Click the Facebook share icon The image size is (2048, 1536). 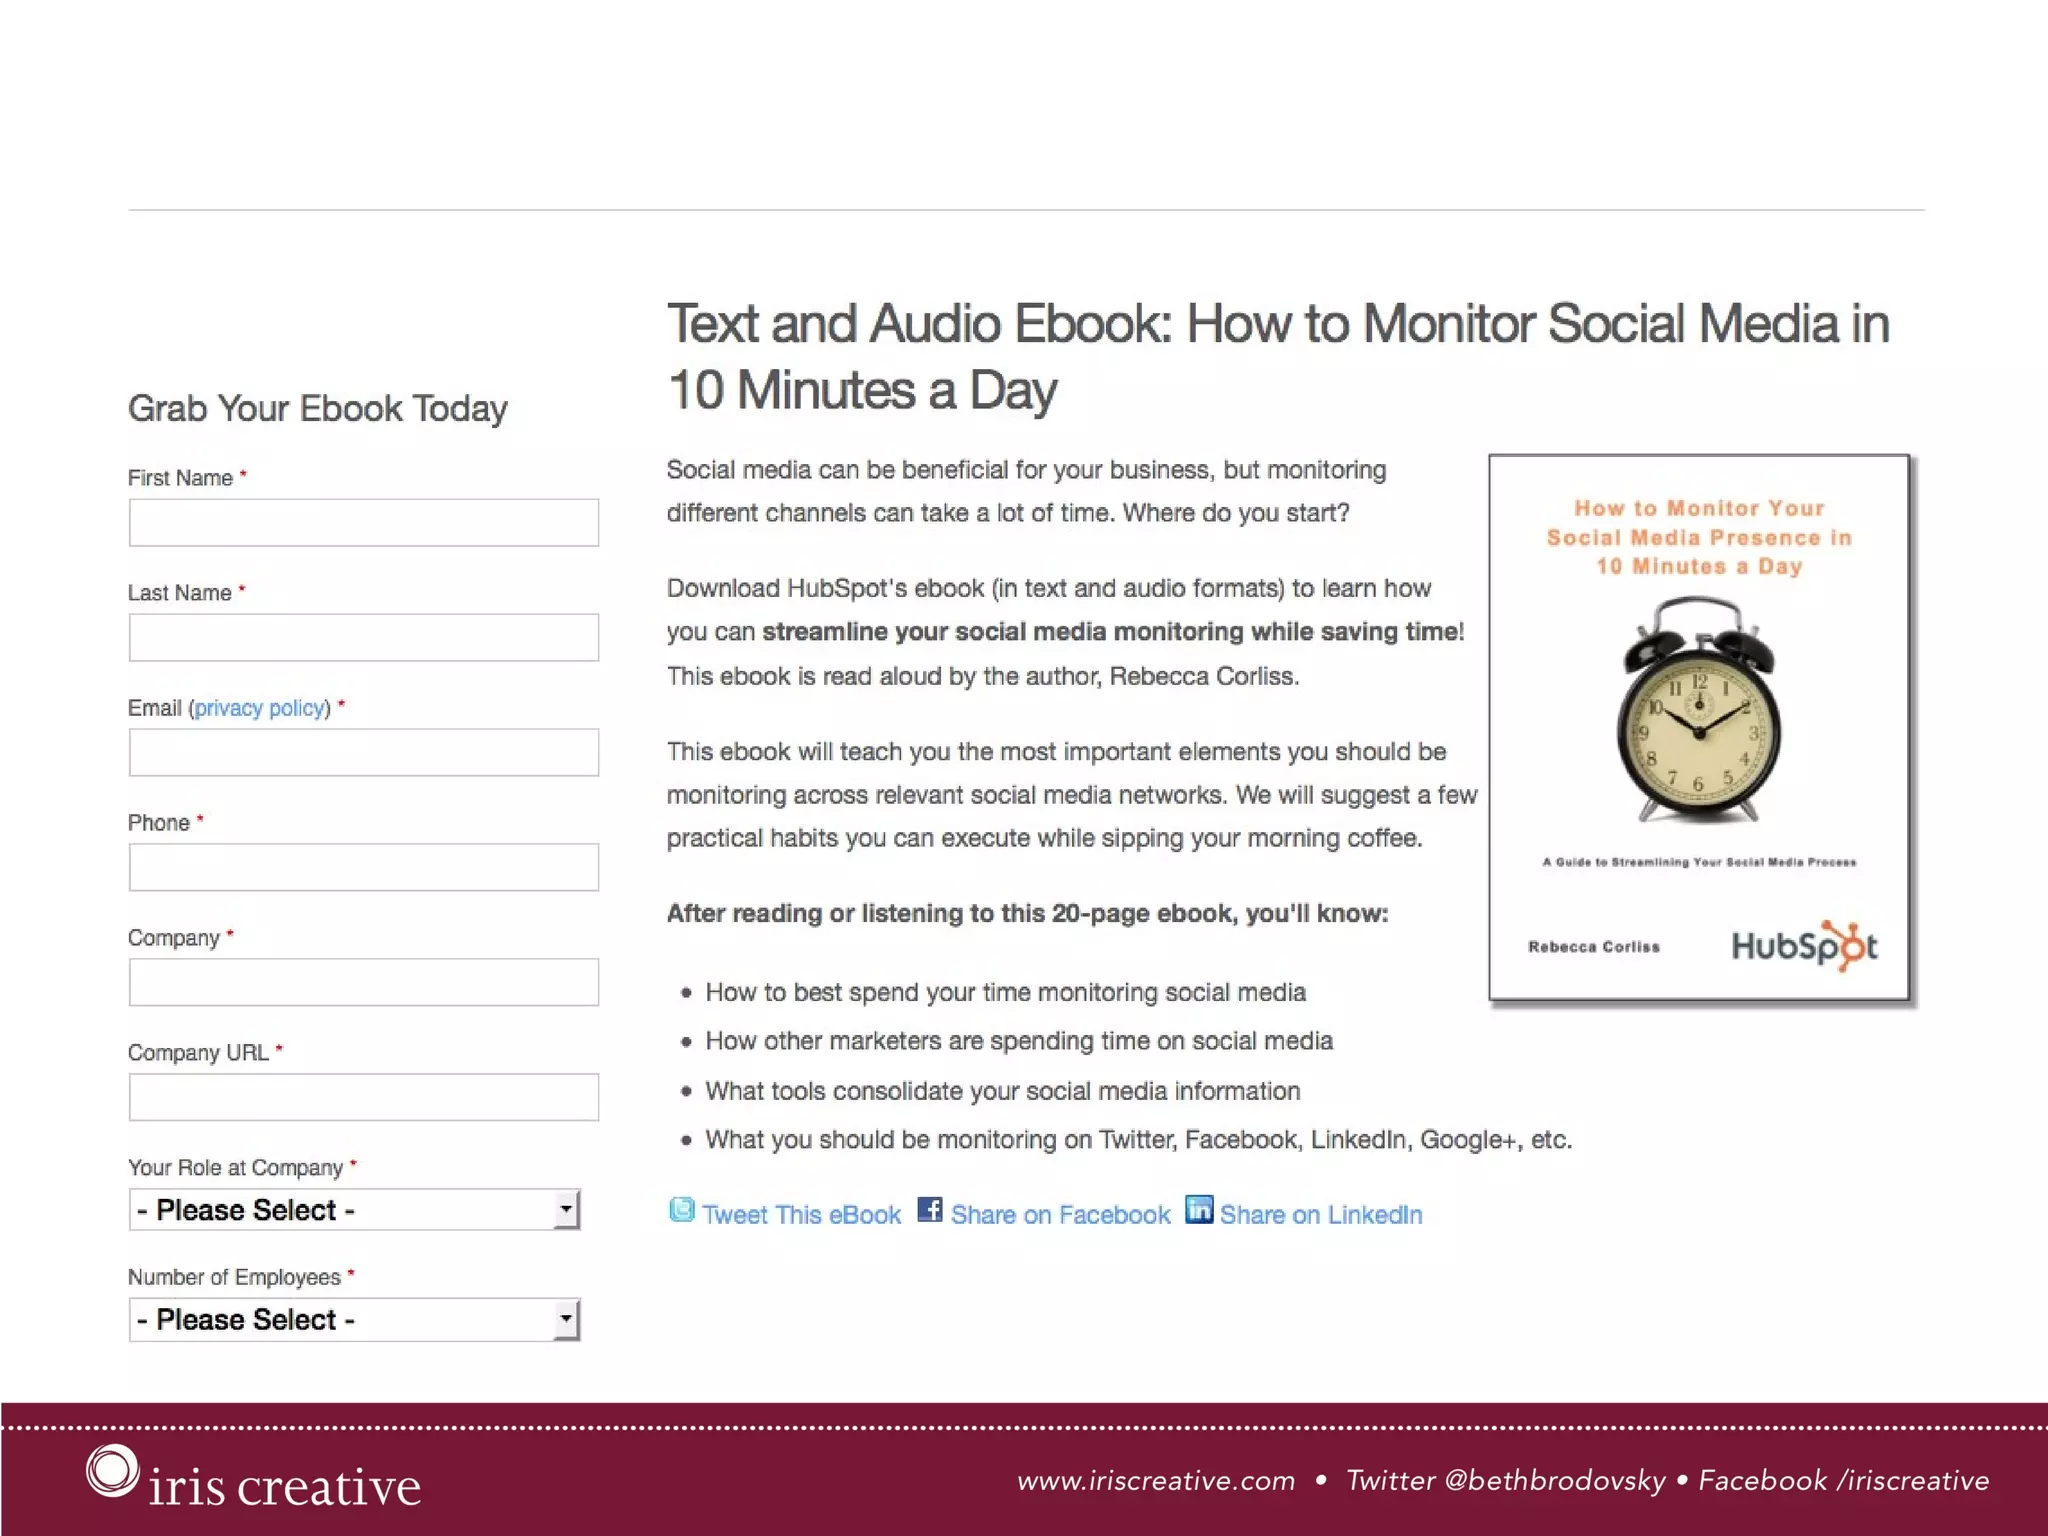(x=930, y=1210)
